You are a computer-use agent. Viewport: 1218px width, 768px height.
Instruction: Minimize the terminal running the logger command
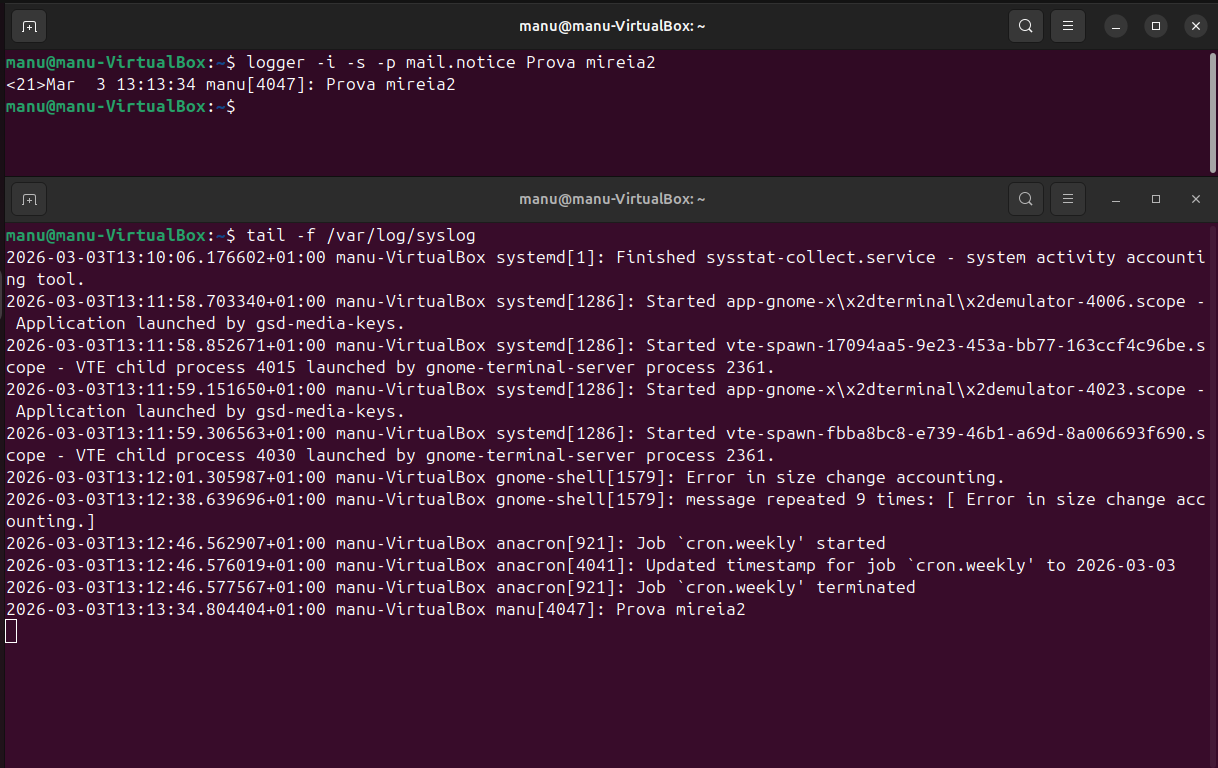(1116, 26)
